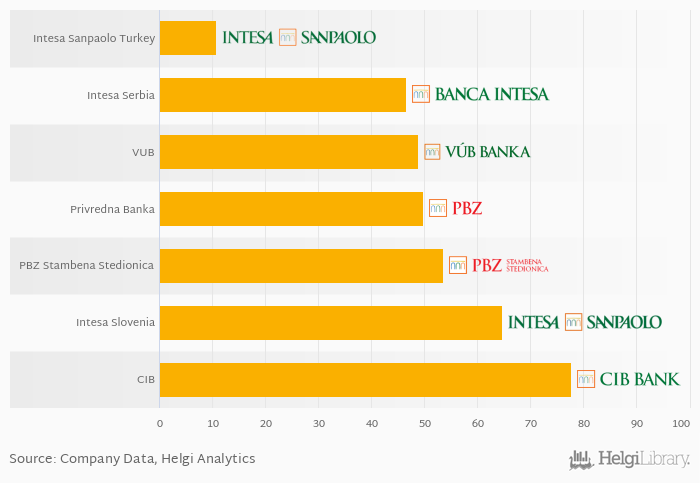Screen dimensions: 700x483
Task: Select the VUB orange bar
Action: click(x=289, y=152)
